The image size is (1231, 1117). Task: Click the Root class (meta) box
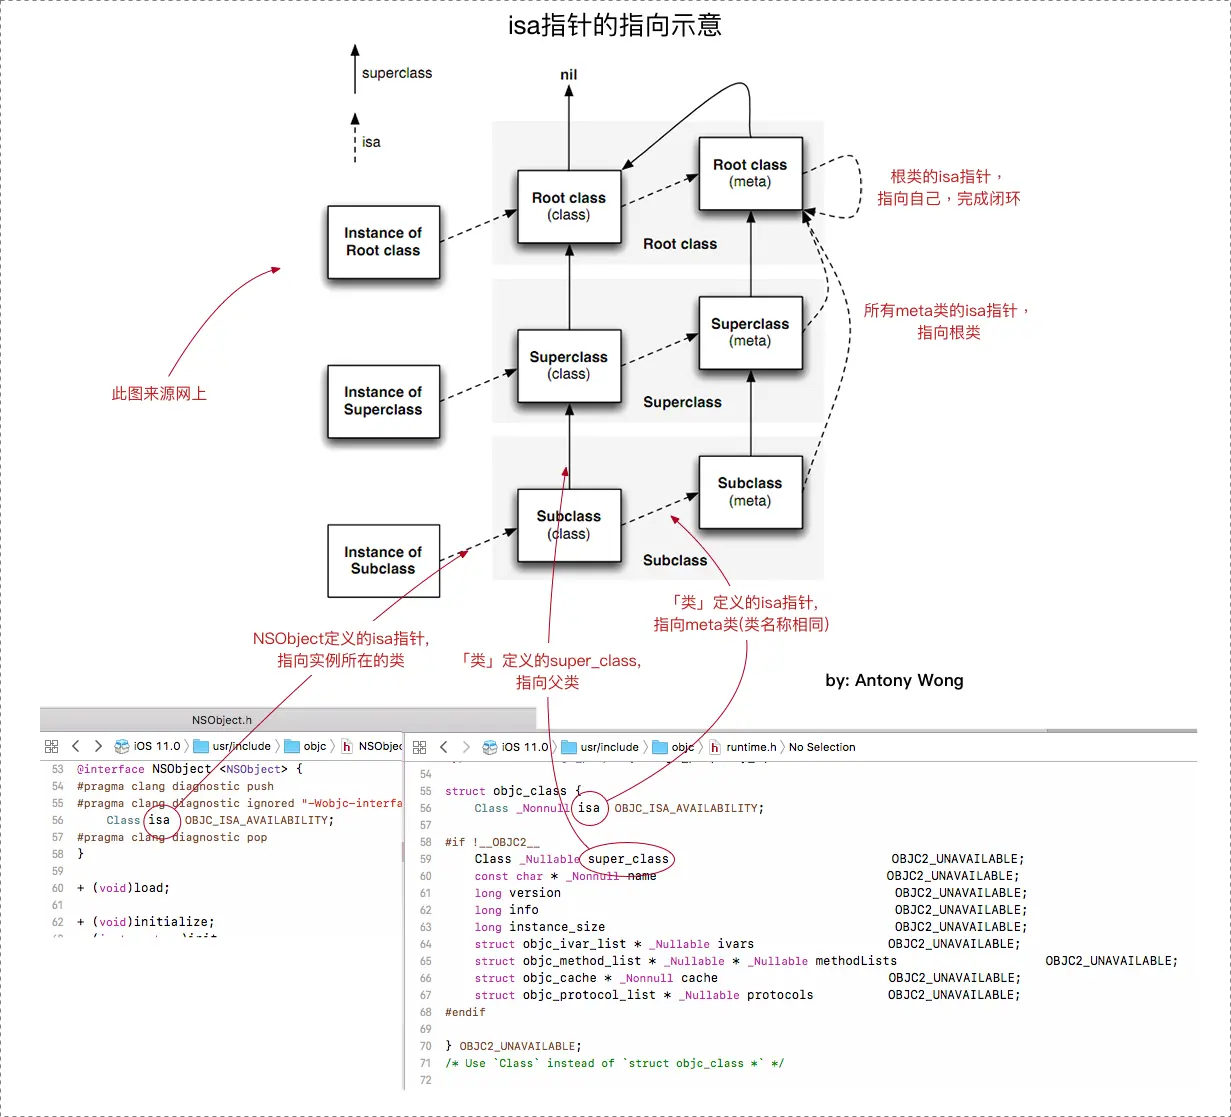pos(750,173)
